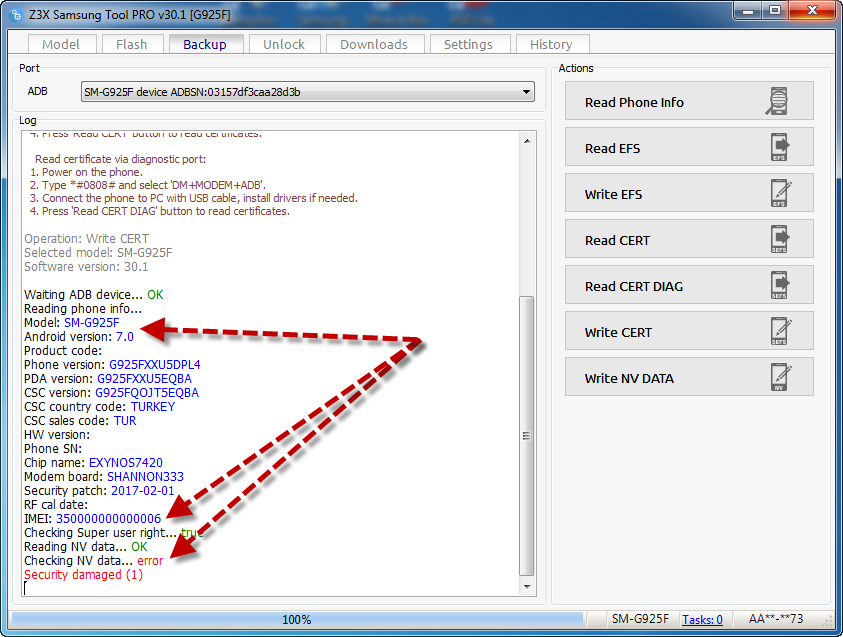
Task: Click the IMEI value 350000000000006
Action: point(108,519)
